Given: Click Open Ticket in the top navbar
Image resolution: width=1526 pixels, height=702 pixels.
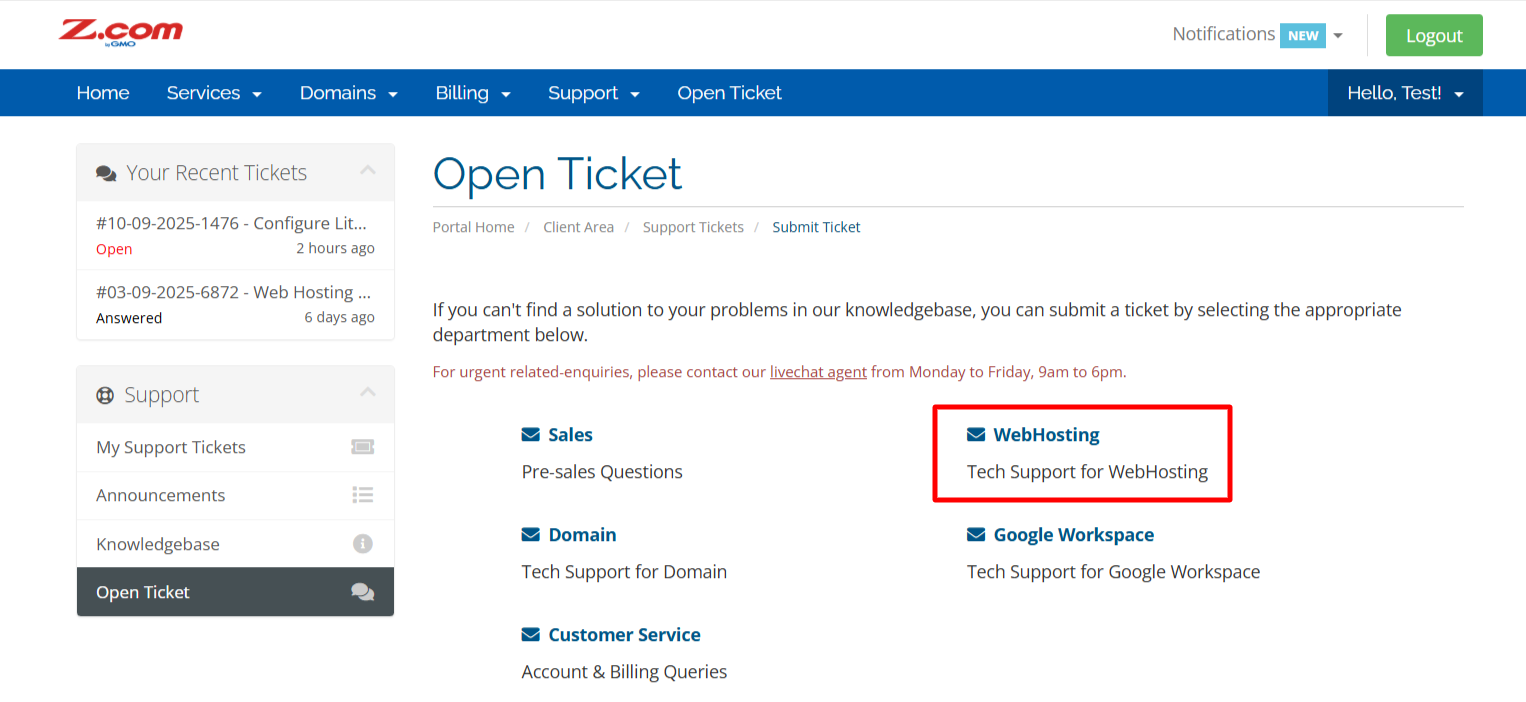Looking at the screenshot, I should pos(729,93).
